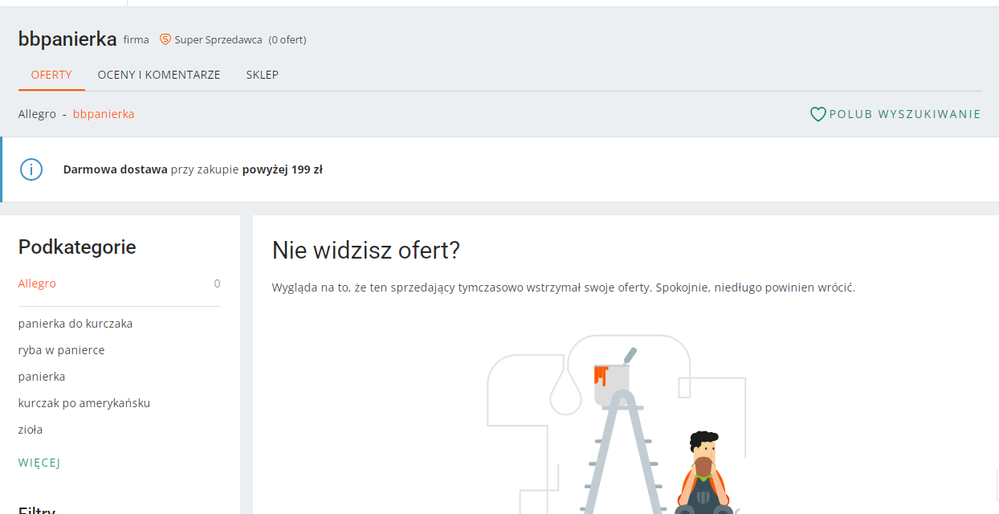Viewport: 999px width, 514px height.
Task: Switch to the OCENY I KOMENTARZE tab
Action: coord(159,75)
